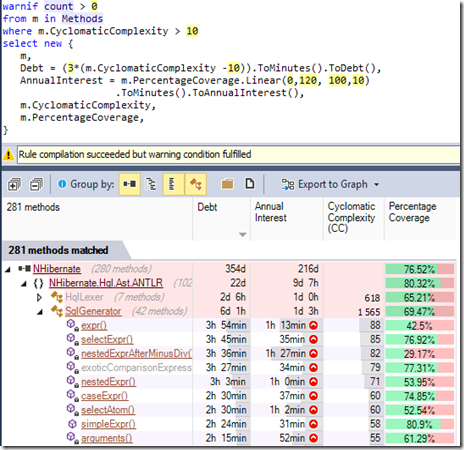Click the 42.5% coverage bar for expr()

click(x=420, y=325)
